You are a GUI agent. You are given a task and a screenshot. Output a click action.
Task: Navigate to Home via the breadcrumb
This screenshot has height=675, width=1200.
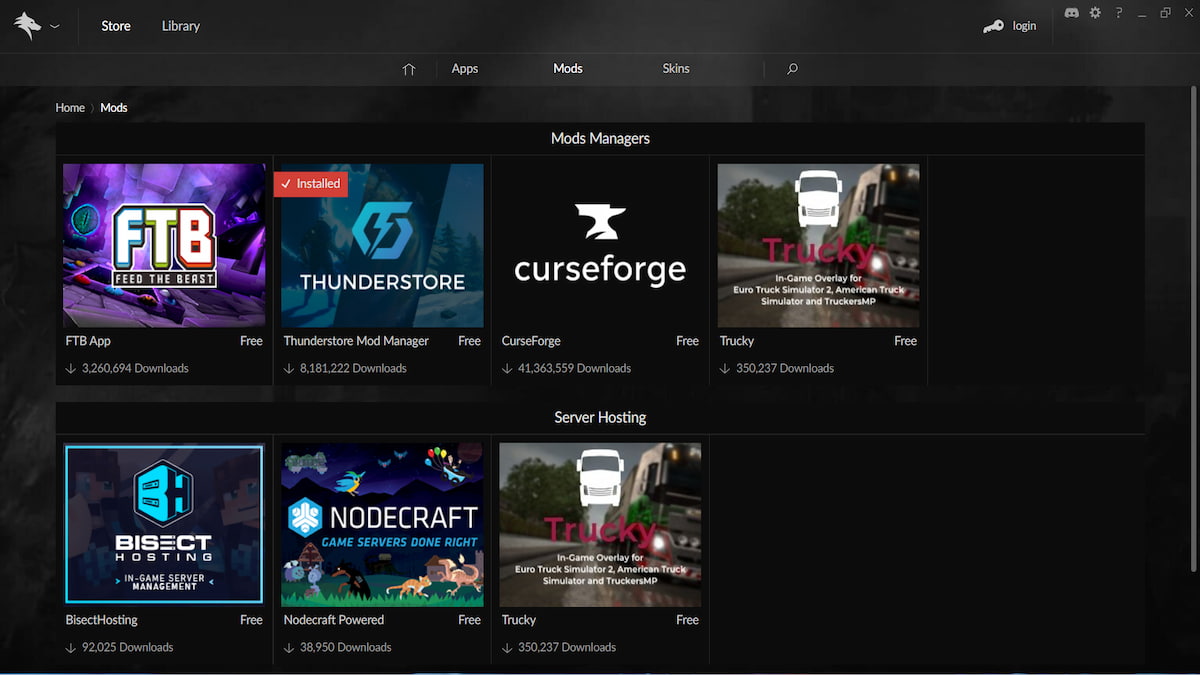(69, 107)
